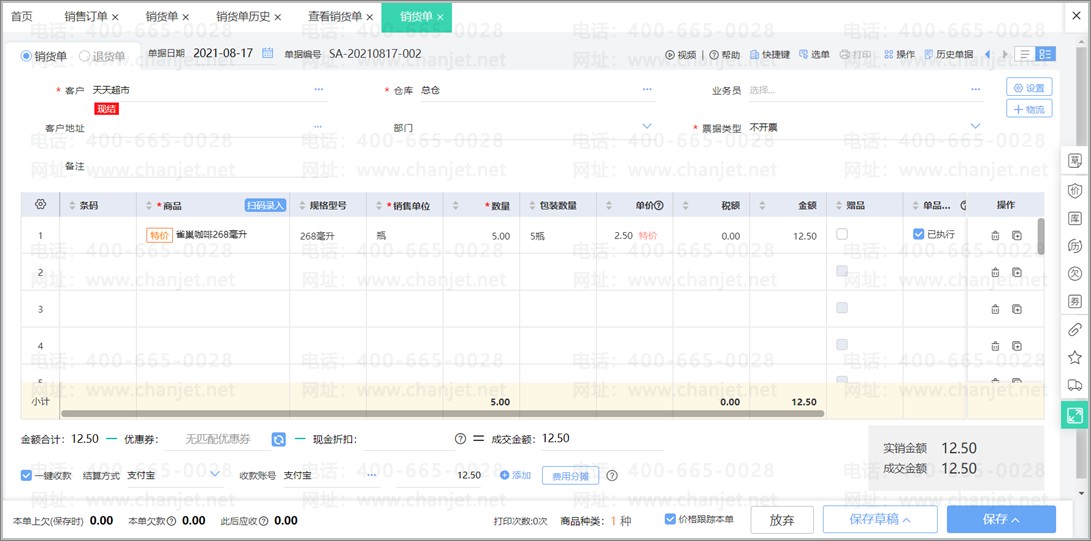This screenshot has width=1091, height=541.
Task: Open the draft (草) sidebar icon
Action: tap(1074, 161)
